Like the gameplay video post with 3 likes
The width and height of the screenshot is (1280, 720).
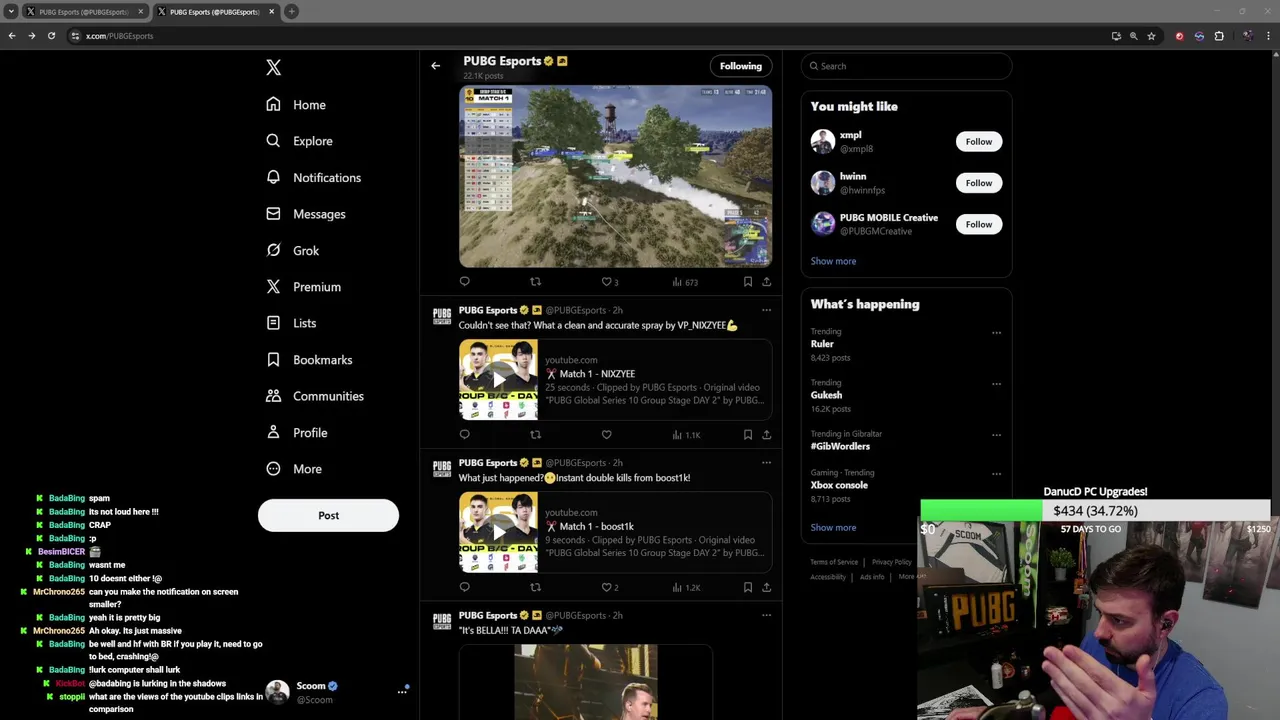(609, 282)
